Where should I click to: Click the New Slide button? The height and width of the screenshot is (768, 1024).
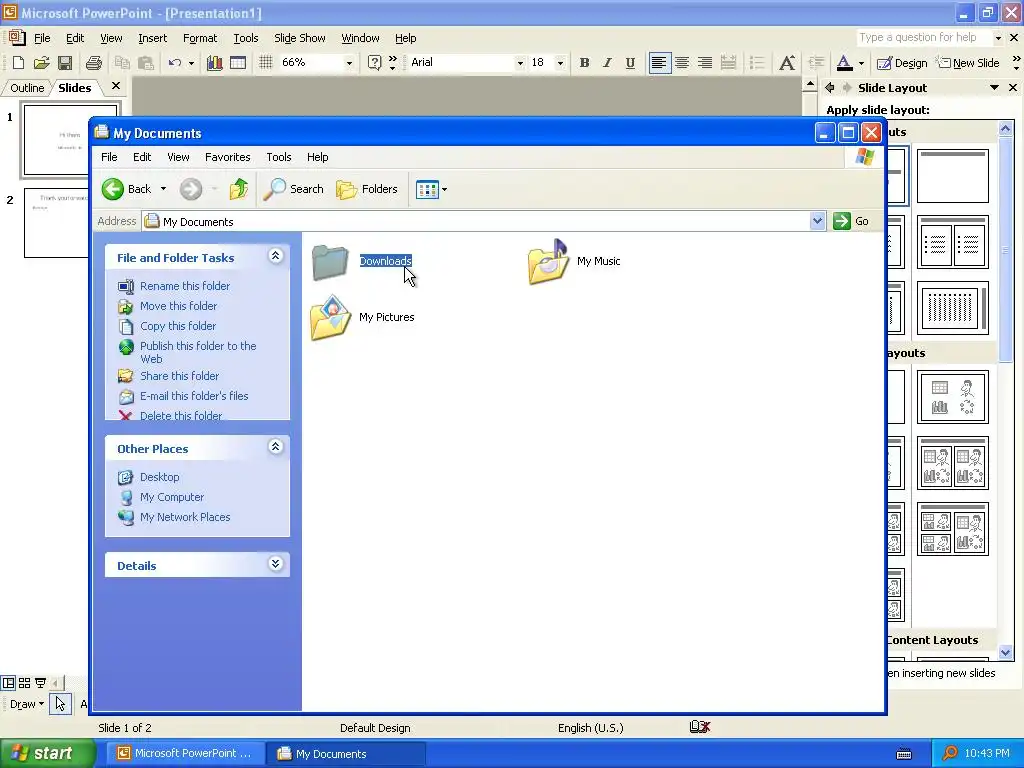pos(968,63)
